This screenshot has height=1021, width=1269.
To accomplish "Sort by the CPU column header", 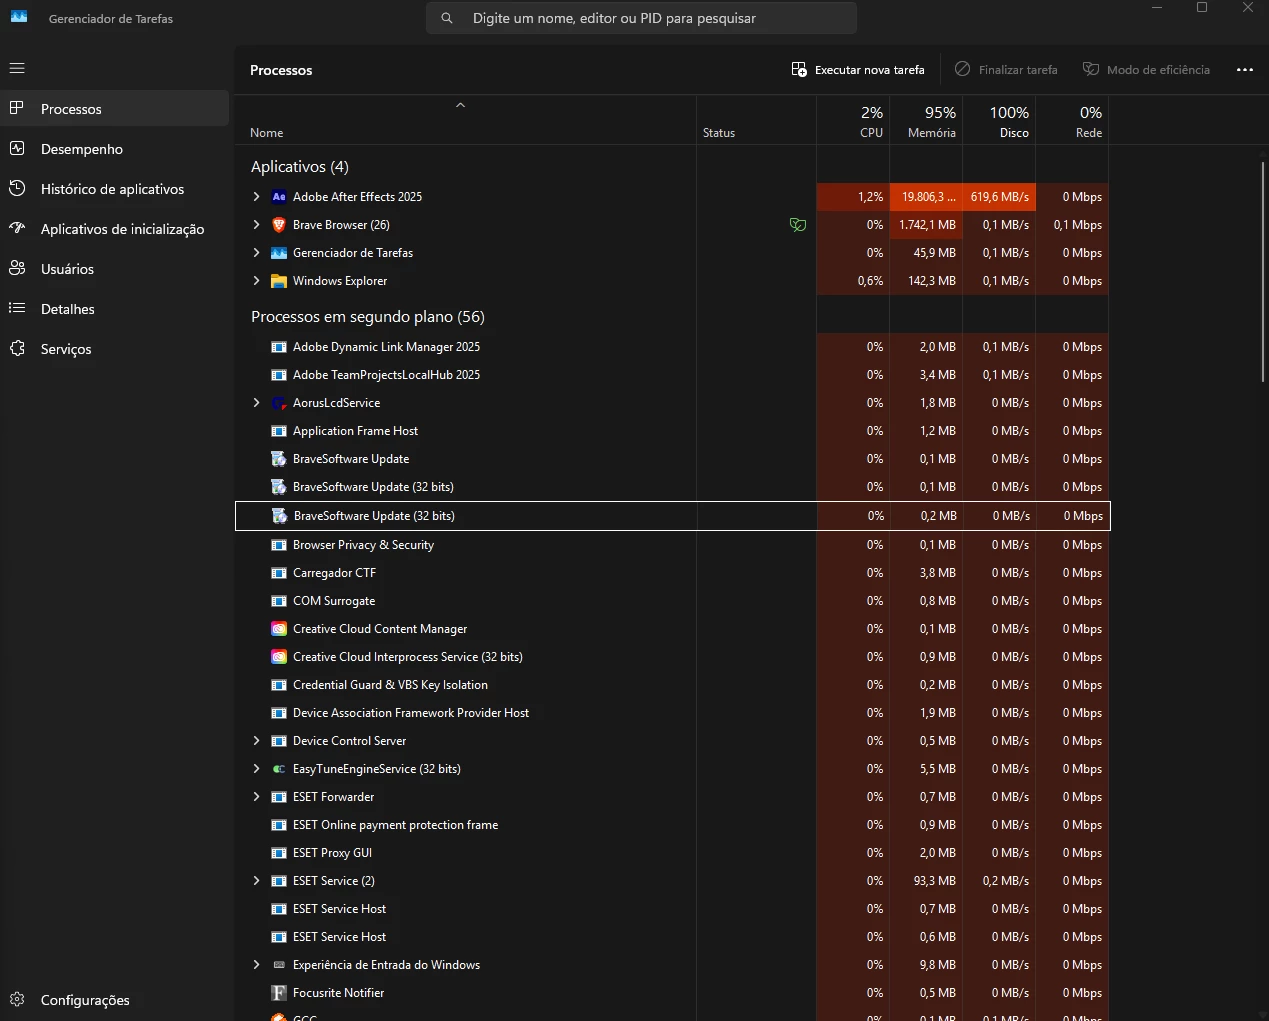I will click(853, 121).
